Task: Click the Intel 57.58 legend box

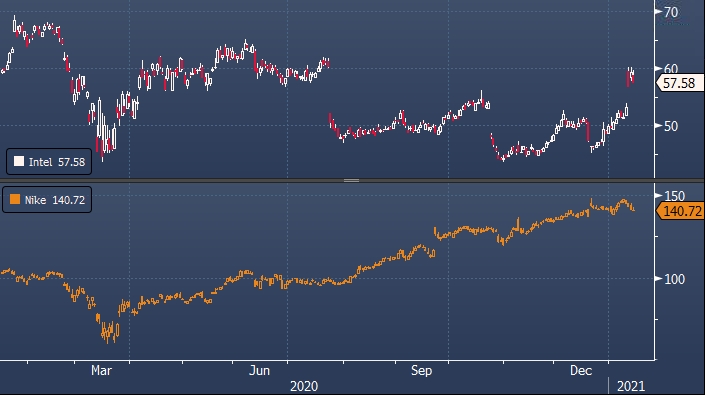Action: [49, 162]
